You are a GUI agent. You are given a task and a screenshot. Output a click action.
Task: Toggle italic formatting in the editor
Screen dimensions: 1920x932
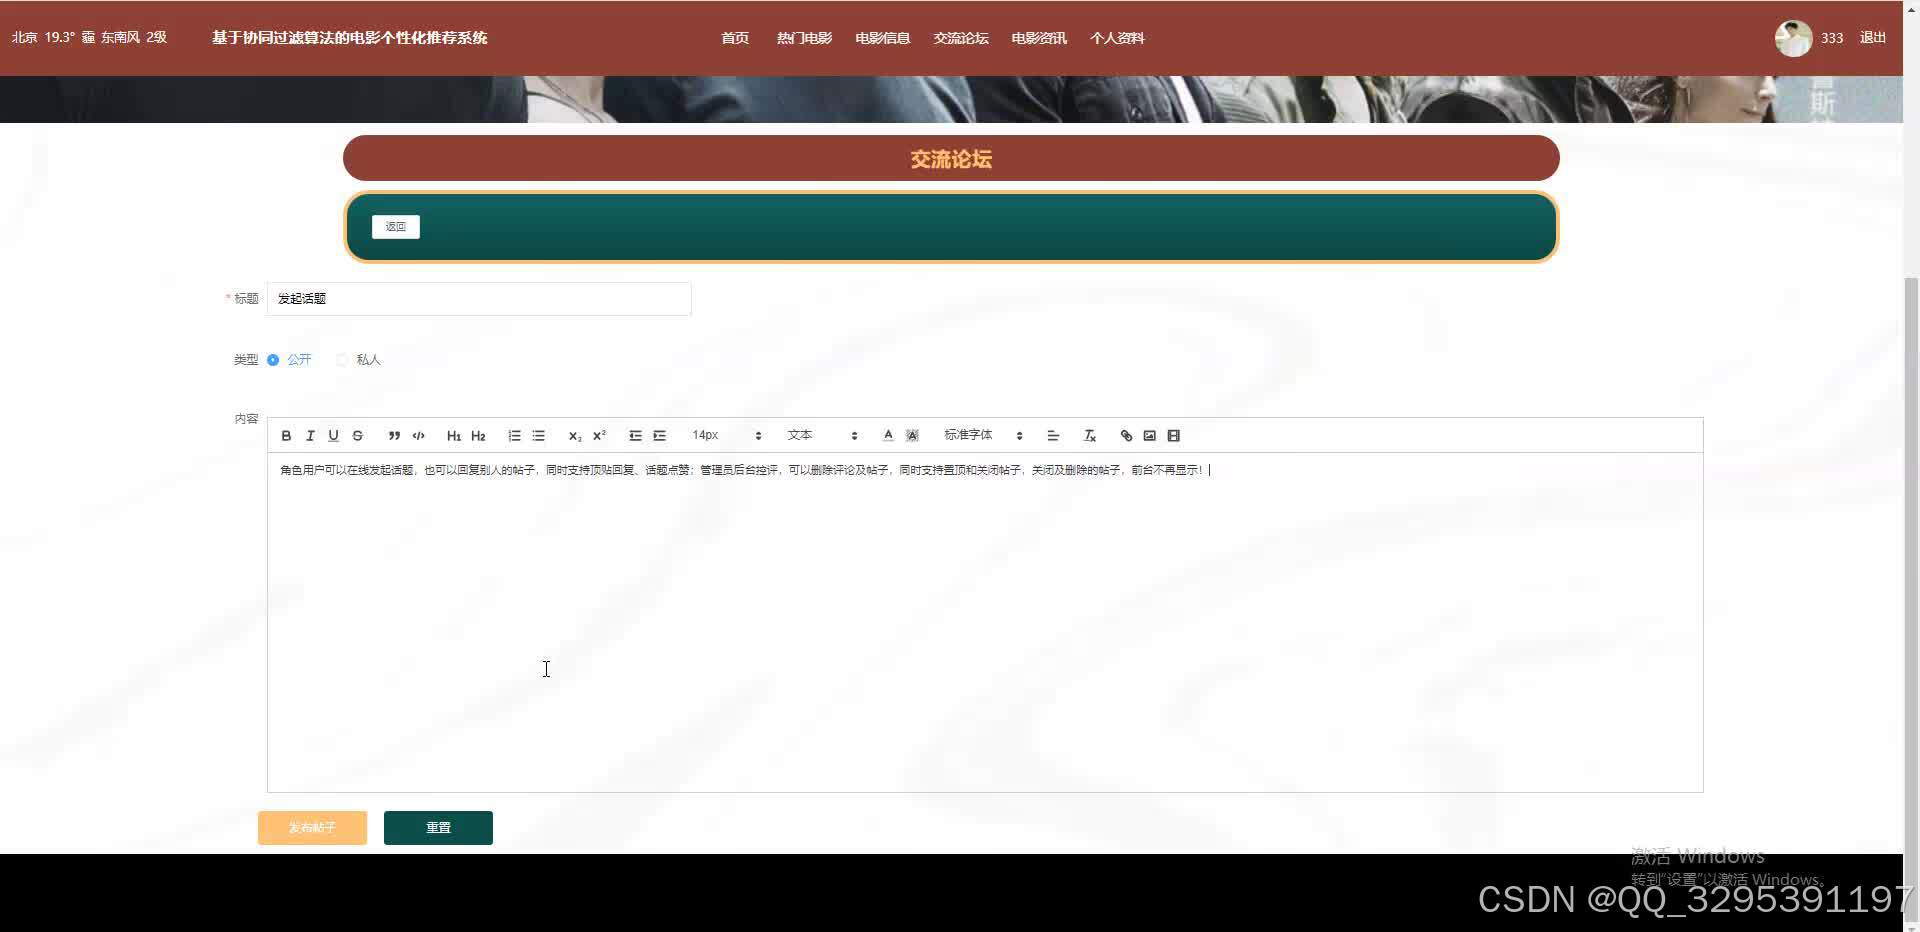click(310, 436)
